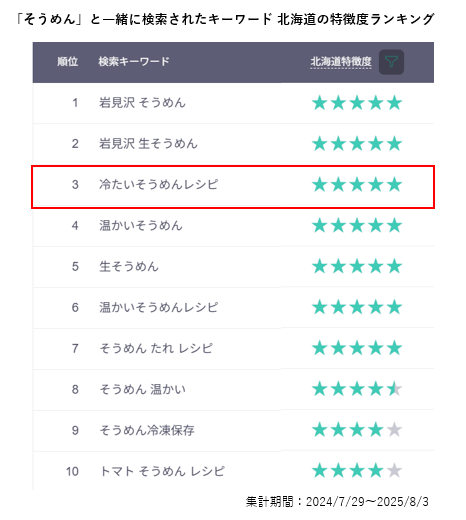Click the rank number 10 cell
466x520 pixels.
point(72,471)
